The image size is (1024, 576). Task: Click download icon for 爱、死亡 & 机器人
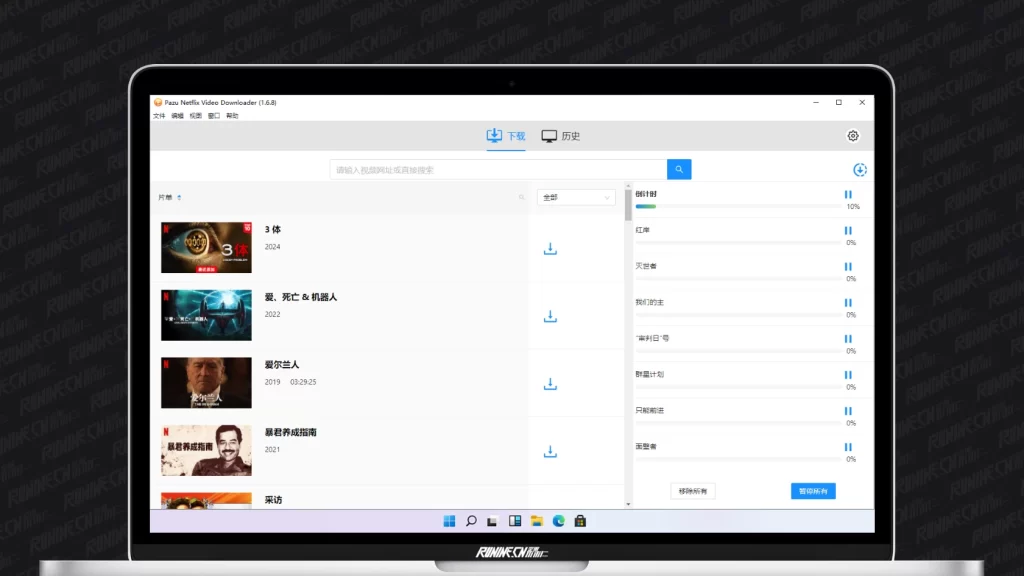point(549,317)
